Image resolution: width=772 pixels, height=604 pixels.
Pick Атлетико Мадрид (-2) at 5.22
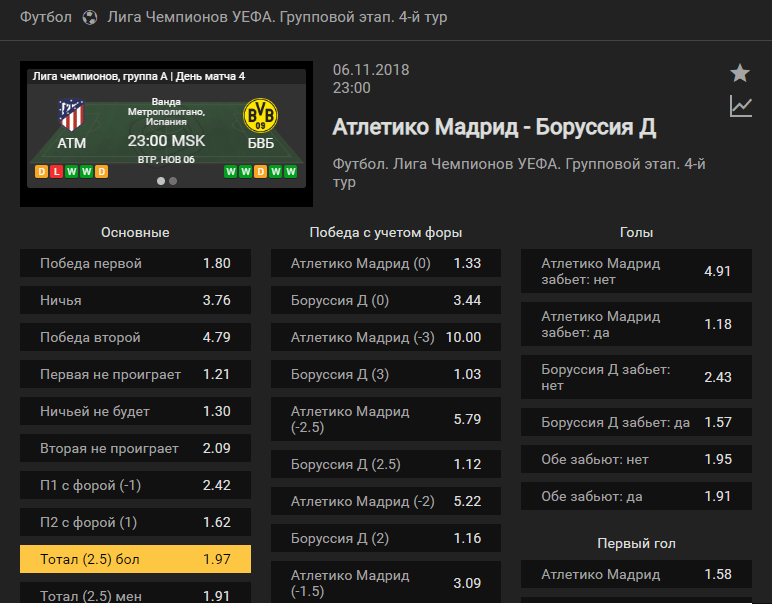386,501
